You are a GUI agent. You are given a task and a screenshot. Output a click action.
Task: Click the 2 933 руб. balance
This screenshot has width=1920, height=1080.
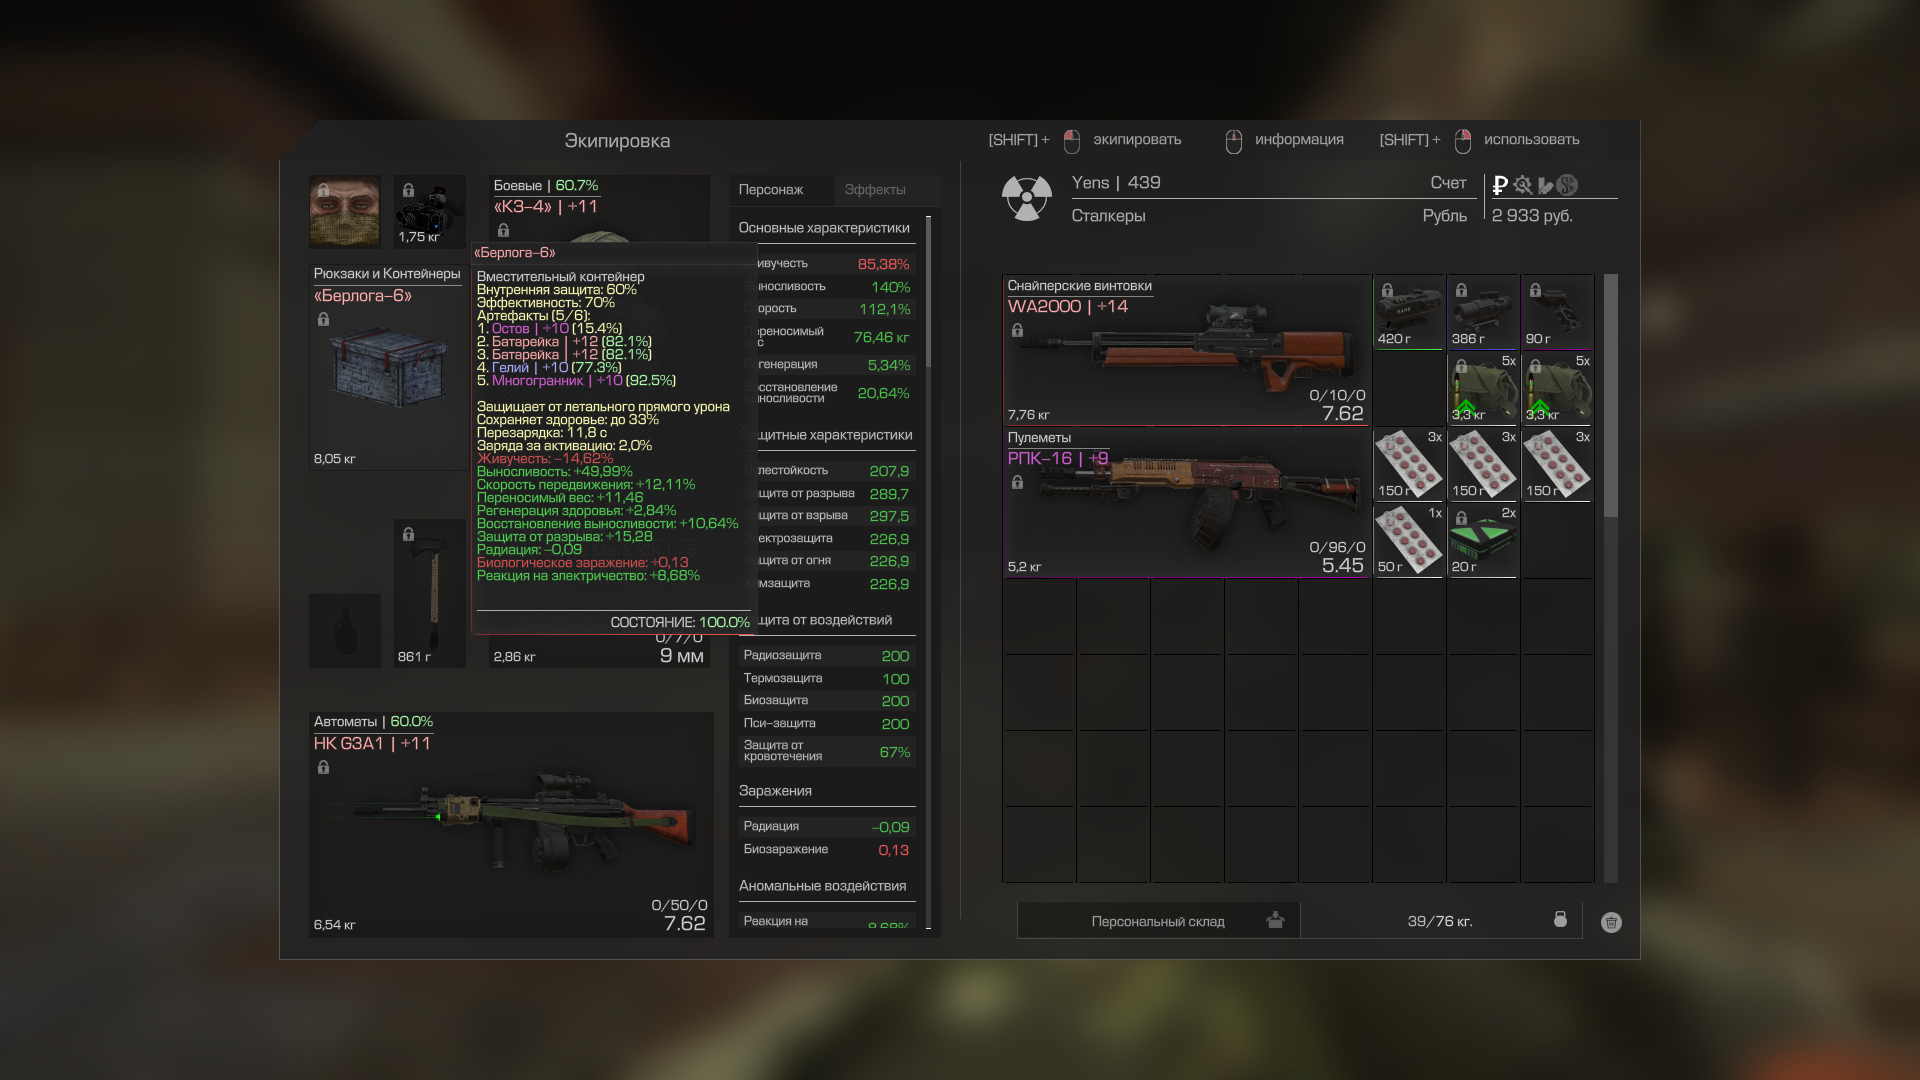(1532, 216)
